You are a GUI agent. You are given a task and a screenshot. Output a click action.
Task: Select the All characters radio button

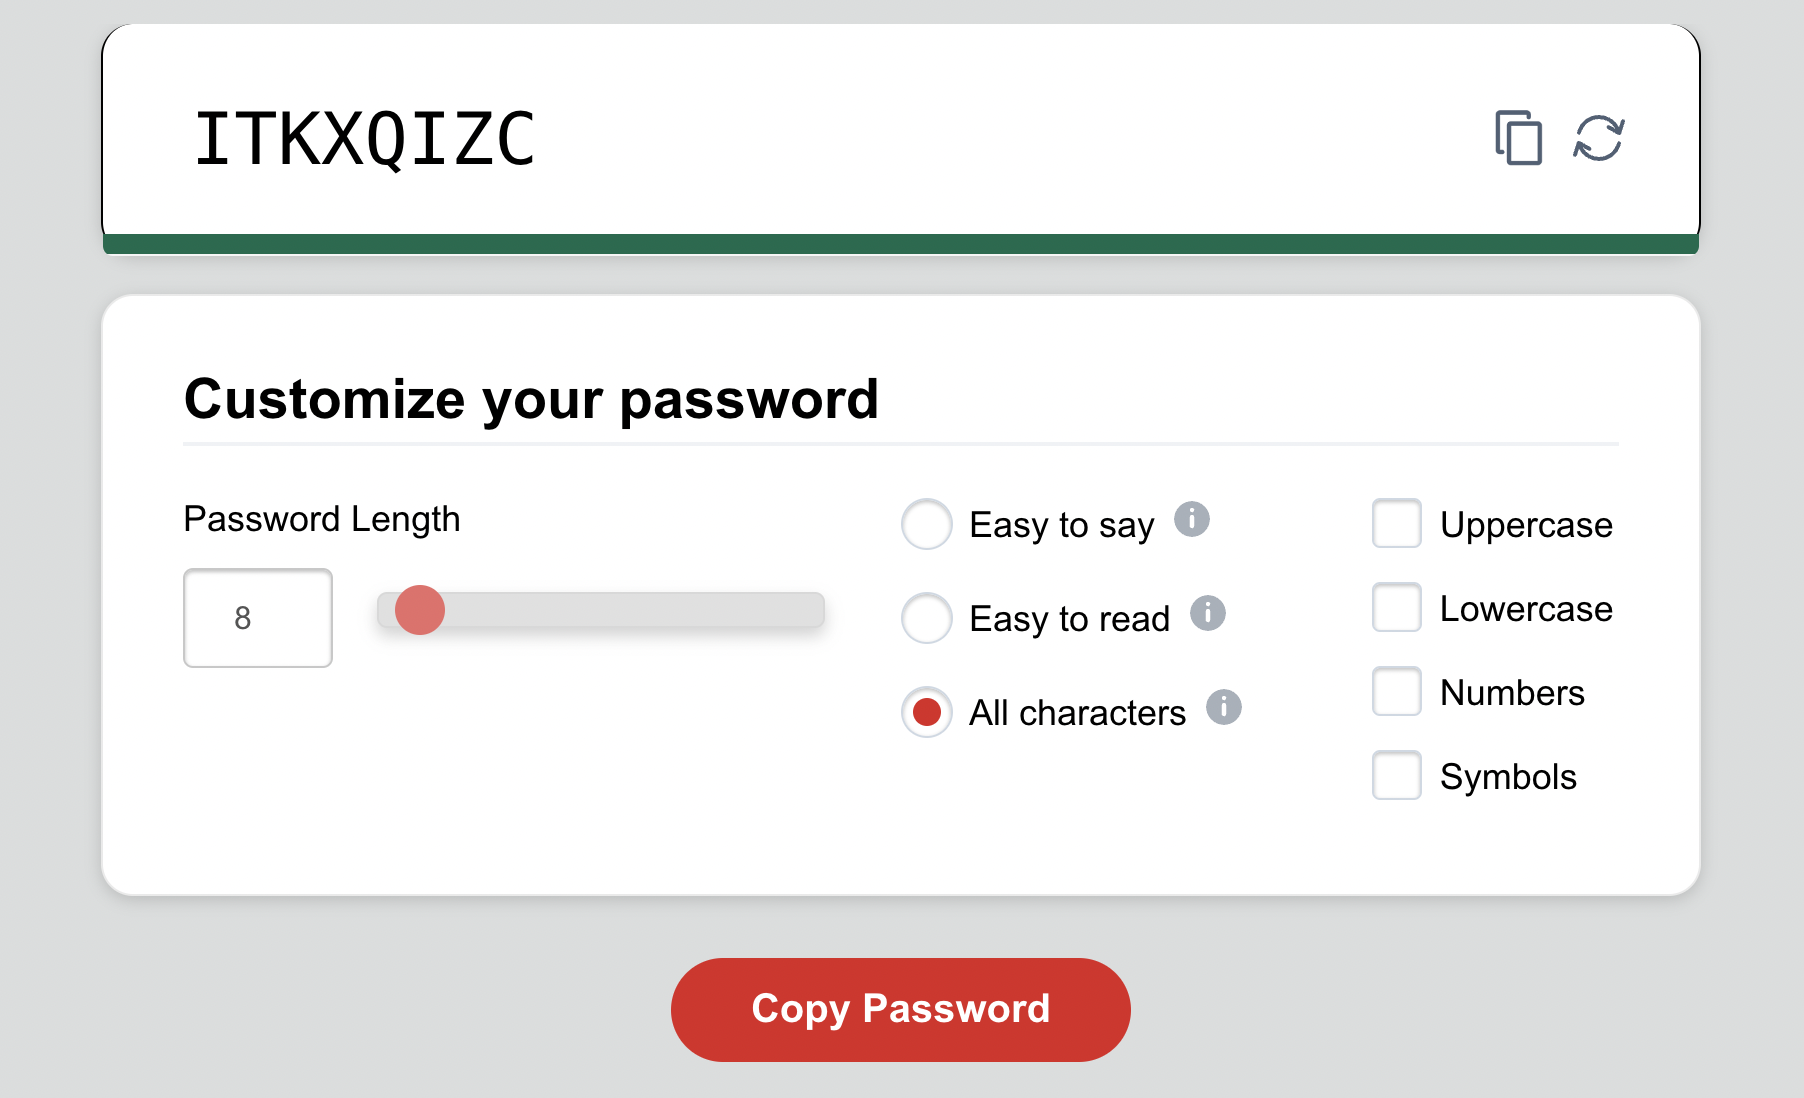[927, 712]
